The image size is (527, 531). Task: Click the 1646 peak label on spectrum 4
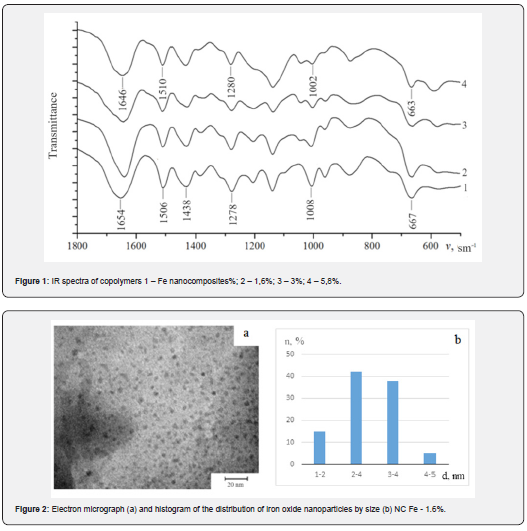click(122, 100)
